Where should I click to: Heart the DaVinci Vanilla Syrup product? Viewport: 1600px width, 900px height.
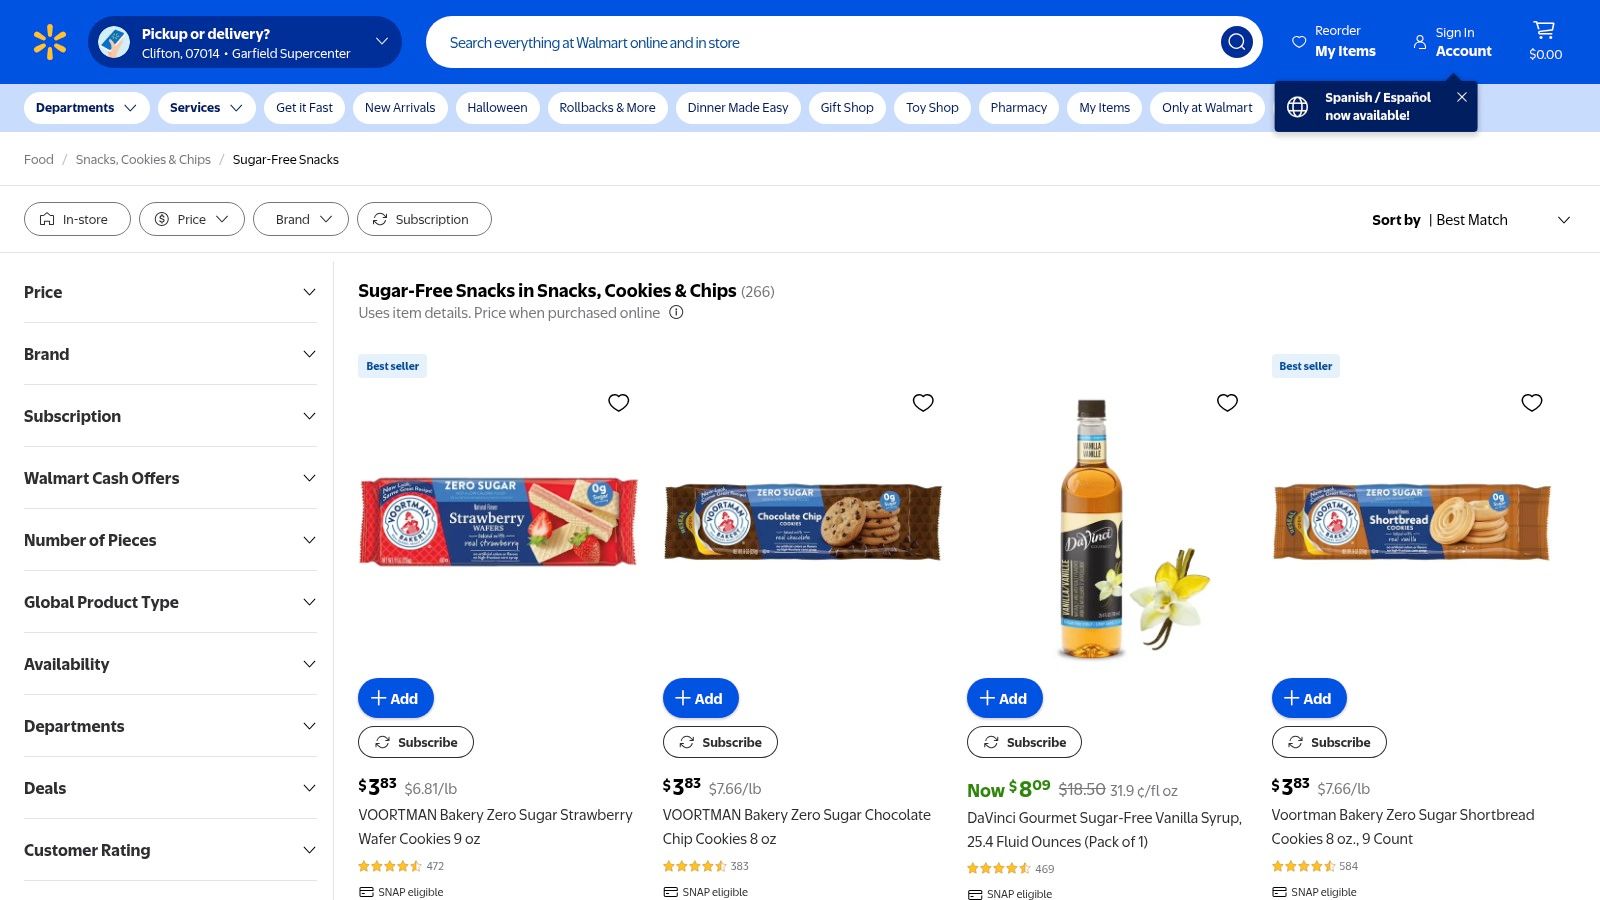click(x=1227, y=402)
